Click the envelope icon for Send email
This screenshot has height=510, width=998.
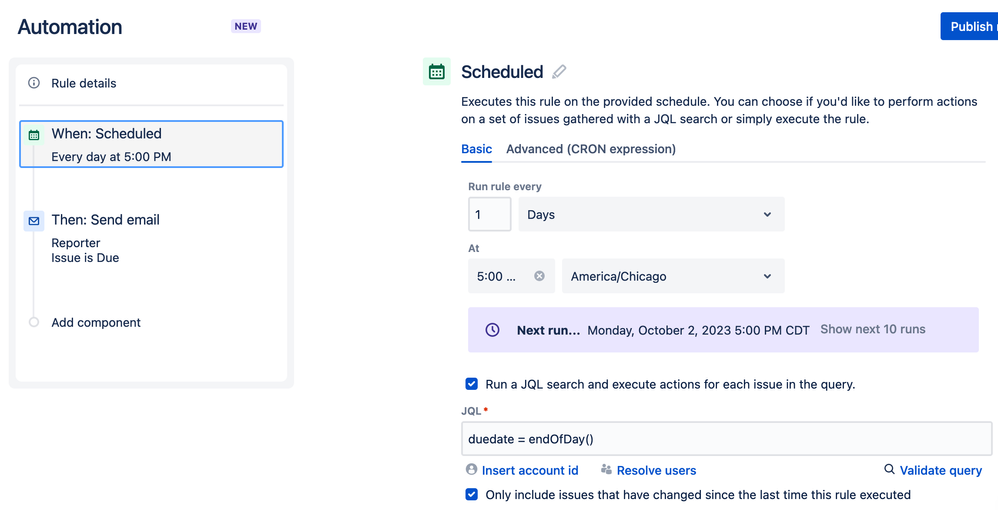[34, 220]
